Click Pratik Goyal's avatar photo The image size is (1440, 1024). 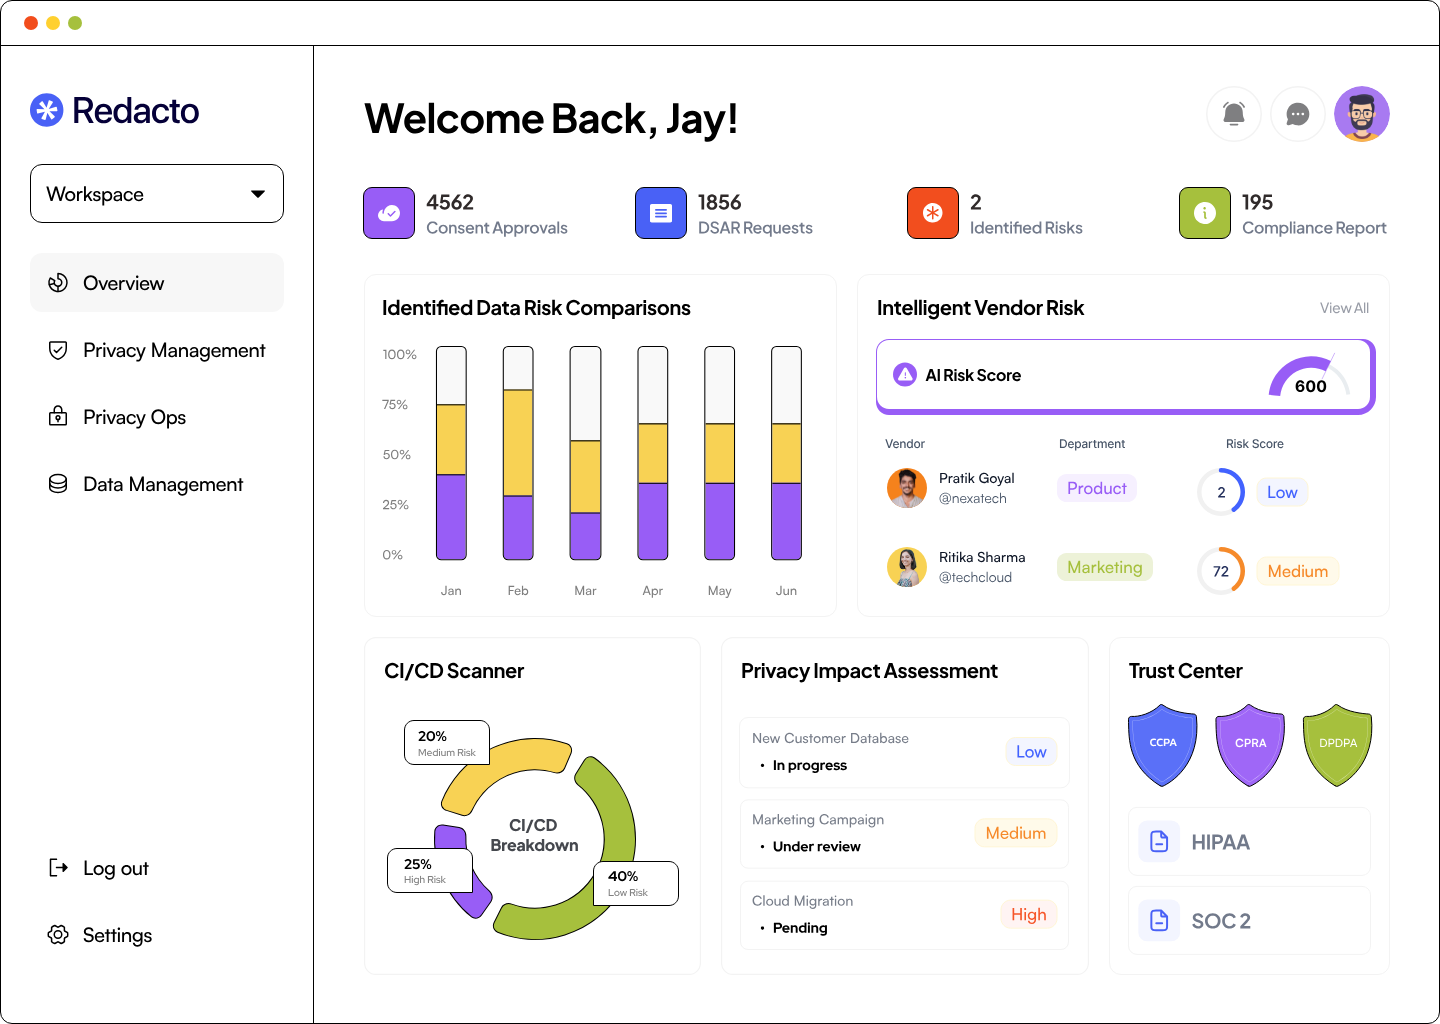(907, 488)
